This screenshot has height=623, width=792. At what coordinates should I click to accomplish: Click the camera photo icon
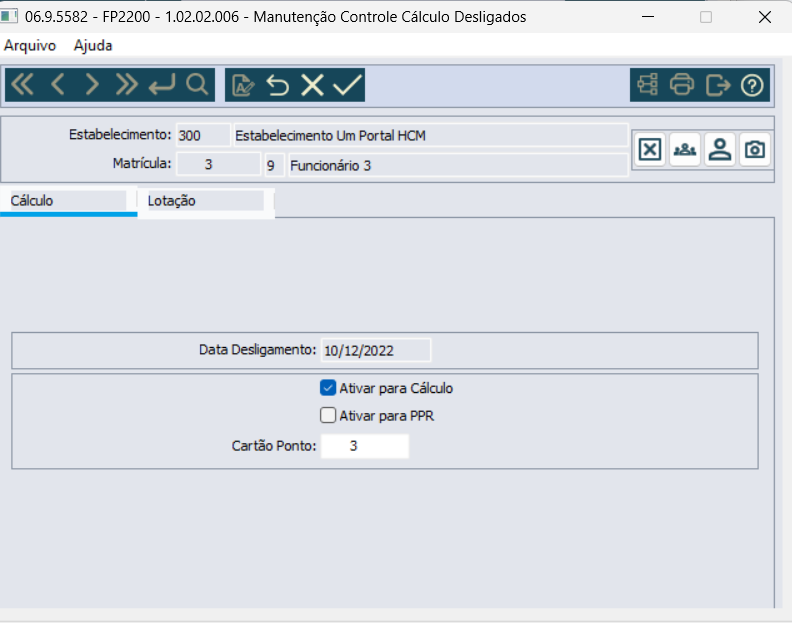pyautogui.click(x=755, y=150)
